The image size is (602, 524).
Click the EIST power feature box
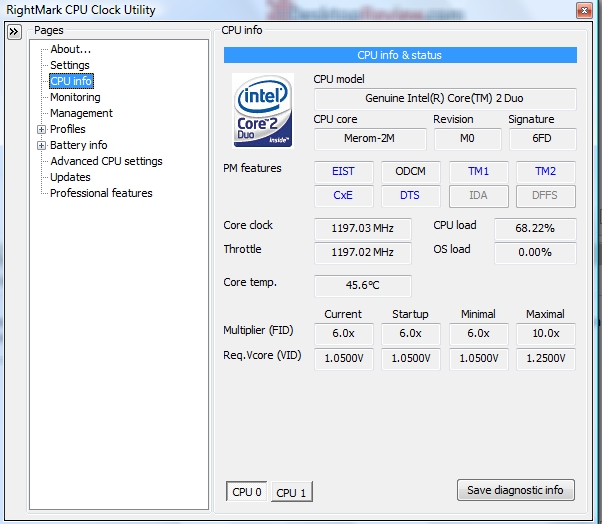[344, 171]
